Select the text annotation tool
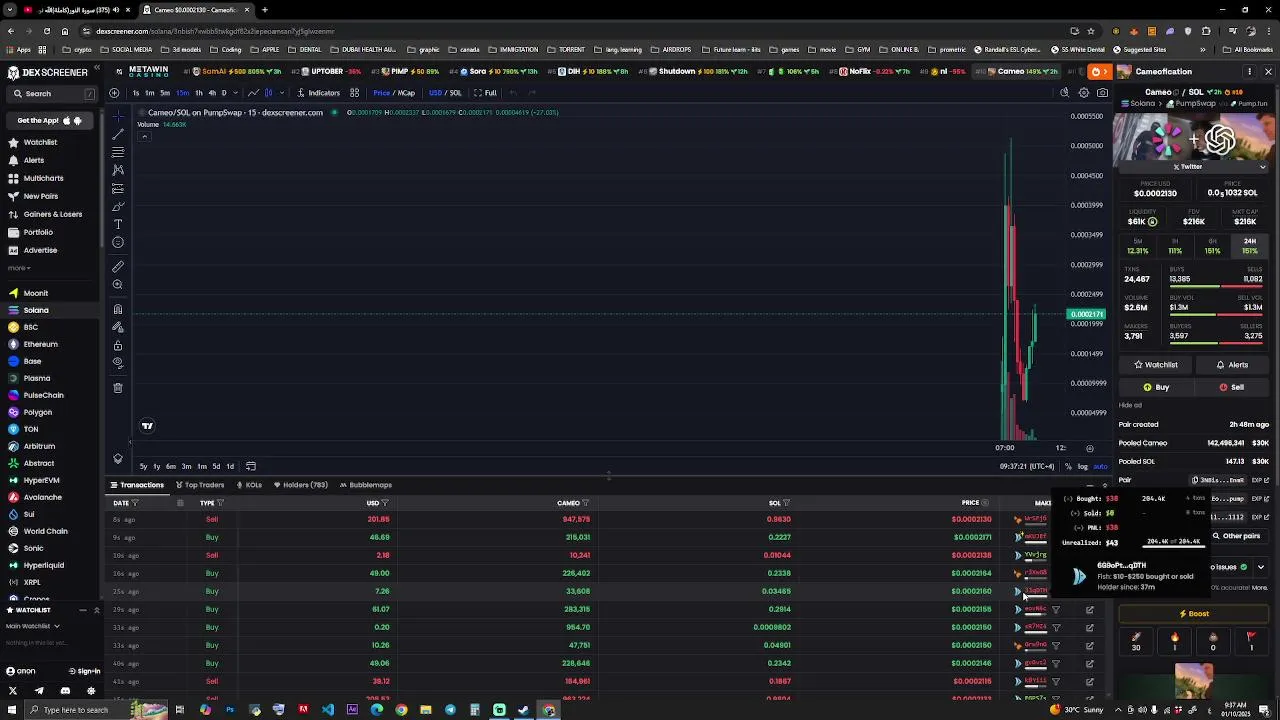The image size is (1280, 720). 118,224
